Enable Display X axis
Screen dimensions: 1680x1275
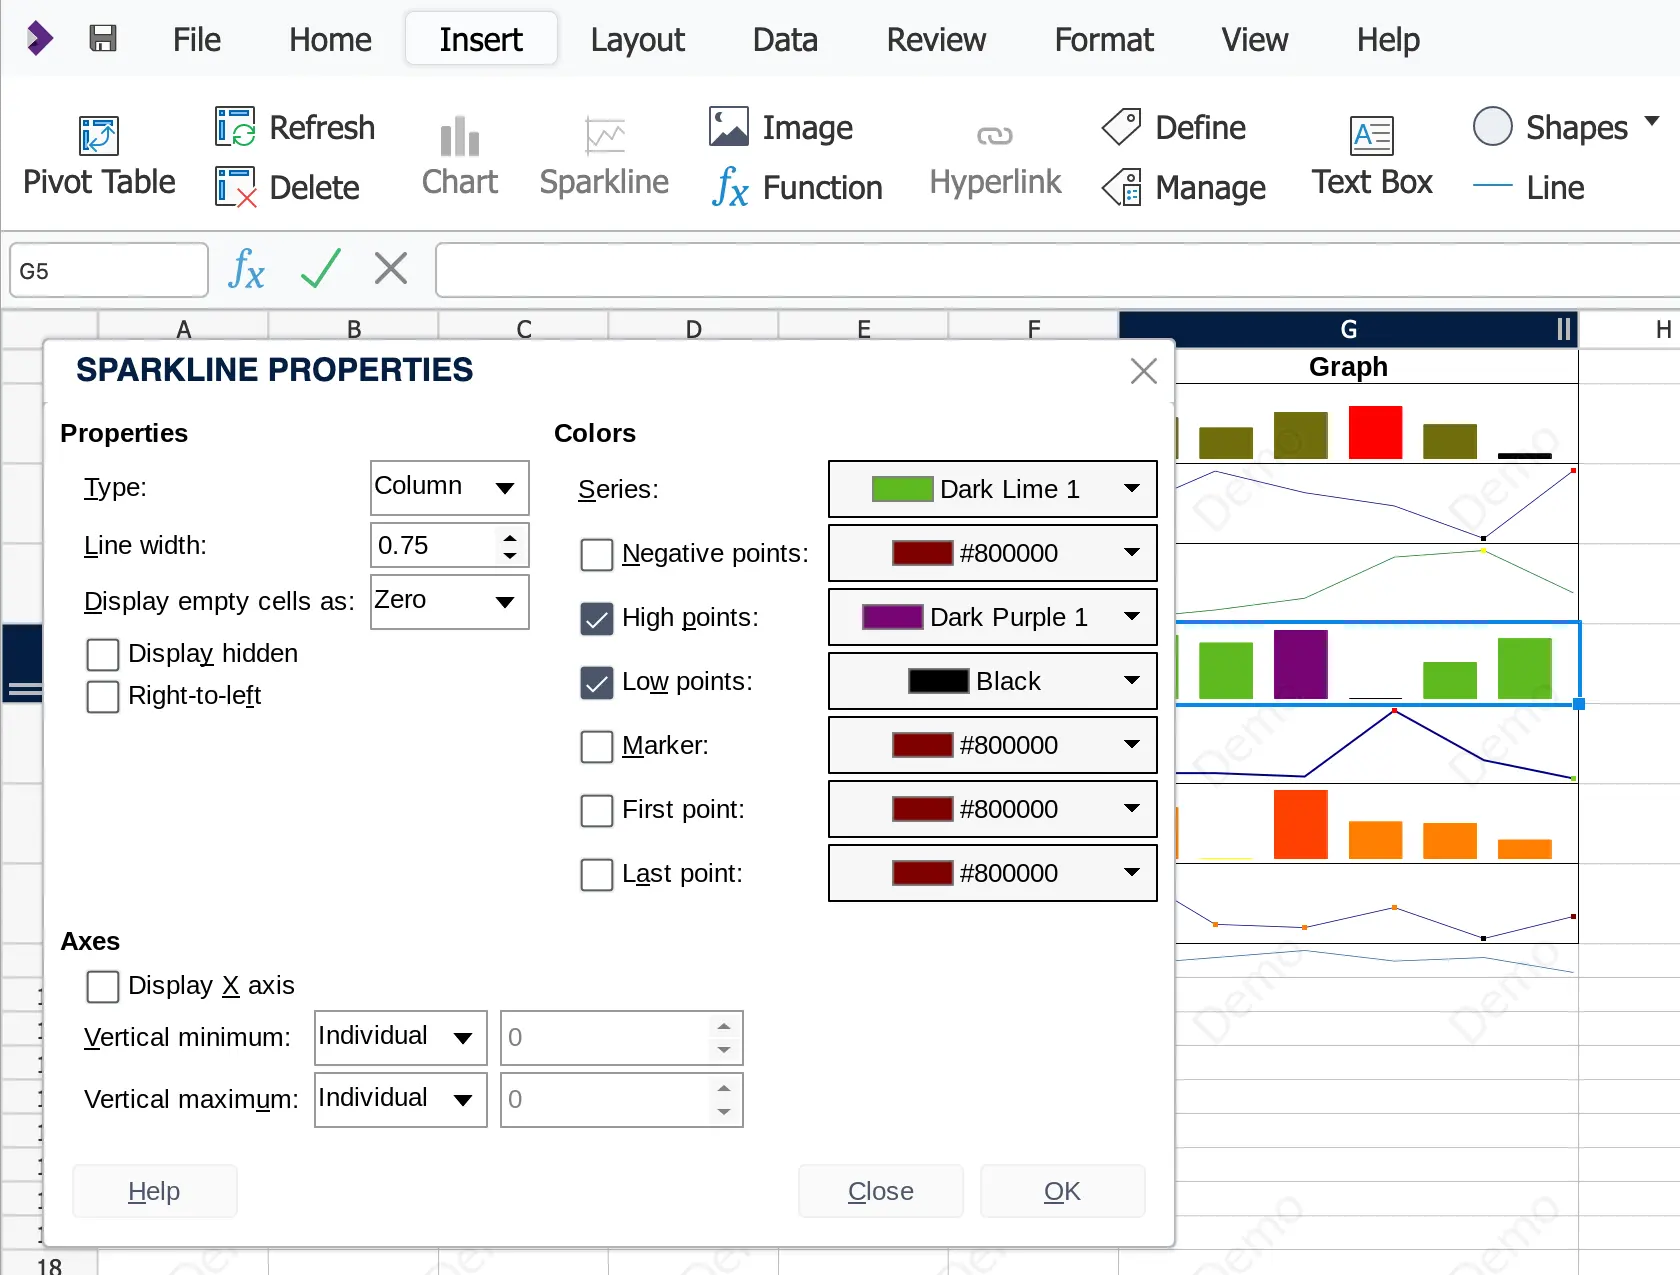[x=102, y=986]
